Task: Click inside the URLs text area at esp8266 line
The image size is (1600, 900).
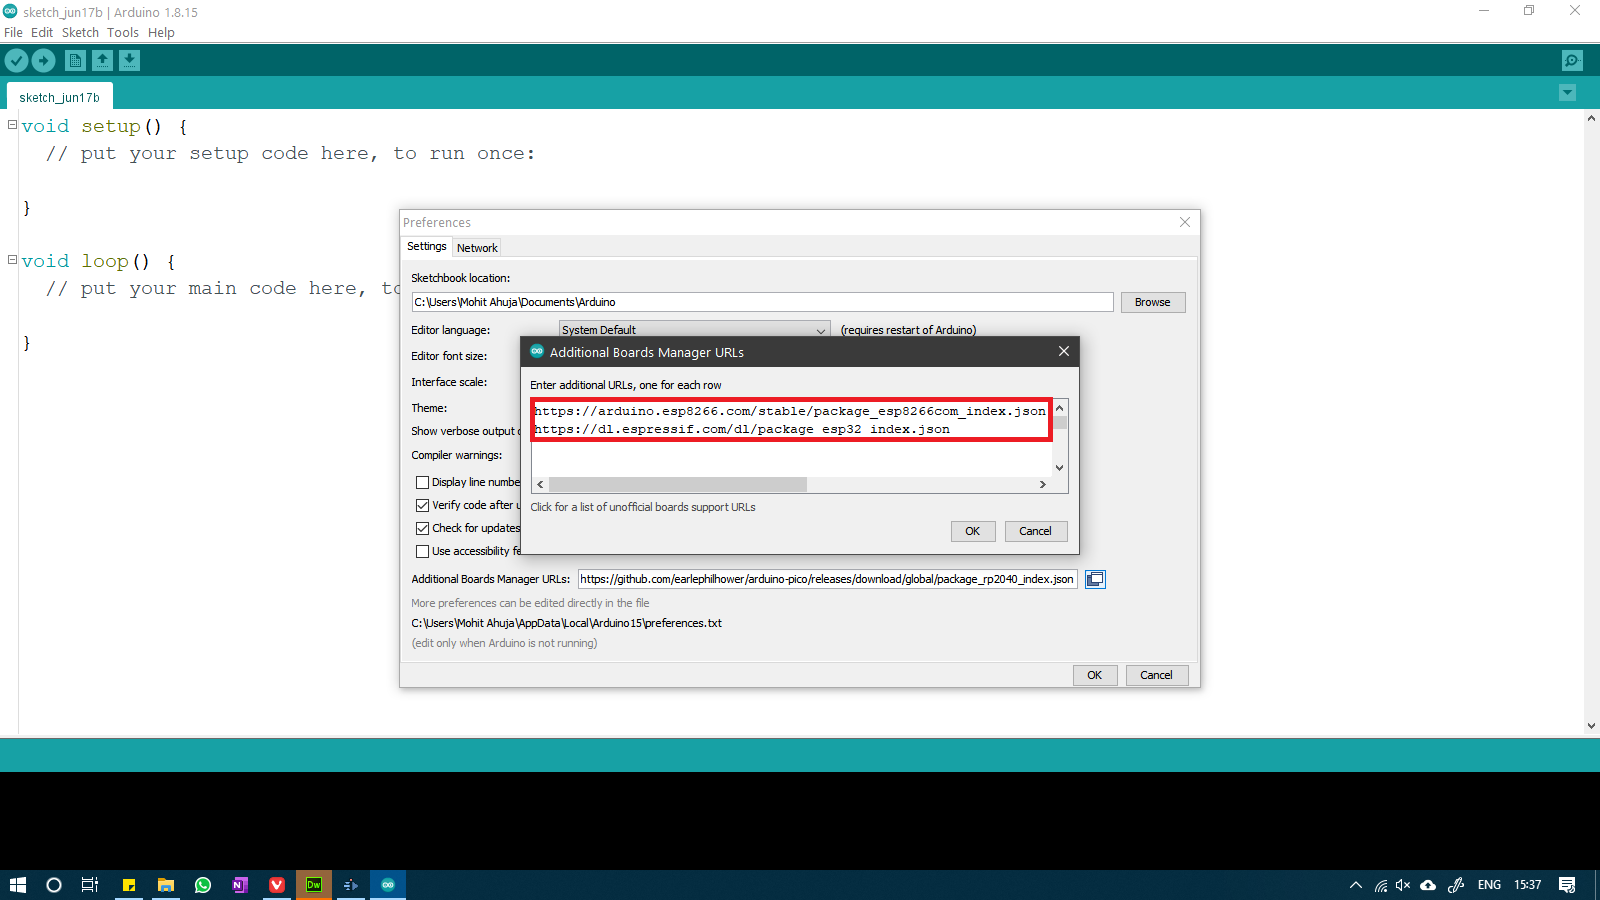Action: (790, 411)
